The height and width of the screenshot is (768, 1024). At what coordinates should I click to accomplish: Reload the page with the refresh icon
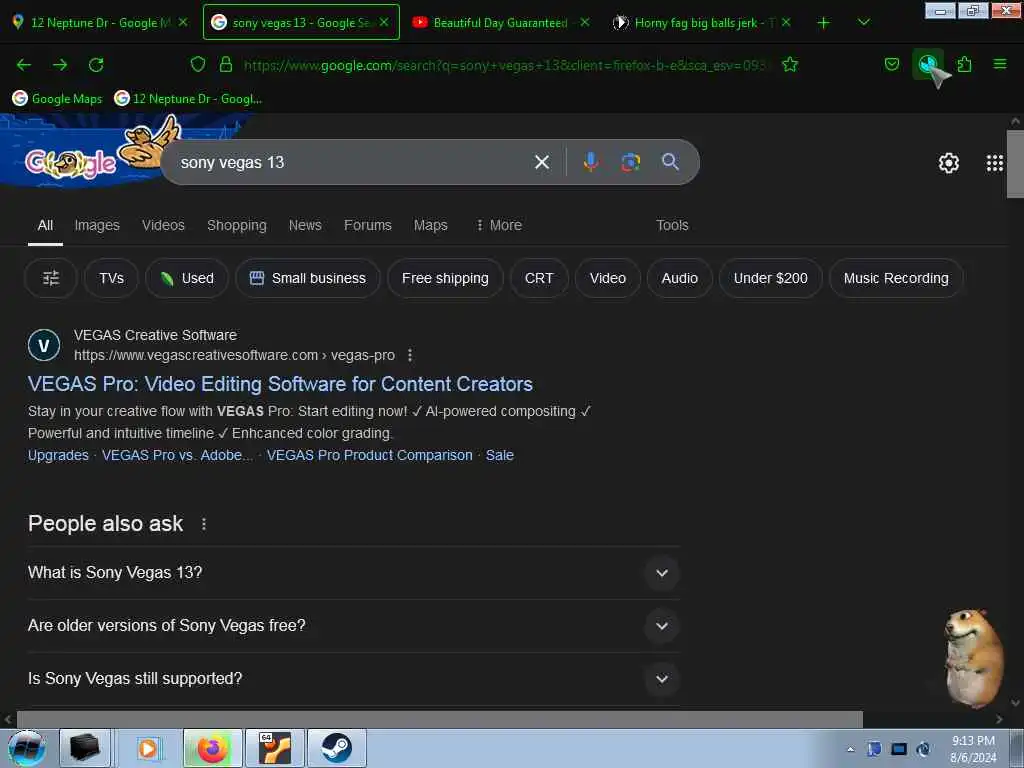[x=96, y=65]
